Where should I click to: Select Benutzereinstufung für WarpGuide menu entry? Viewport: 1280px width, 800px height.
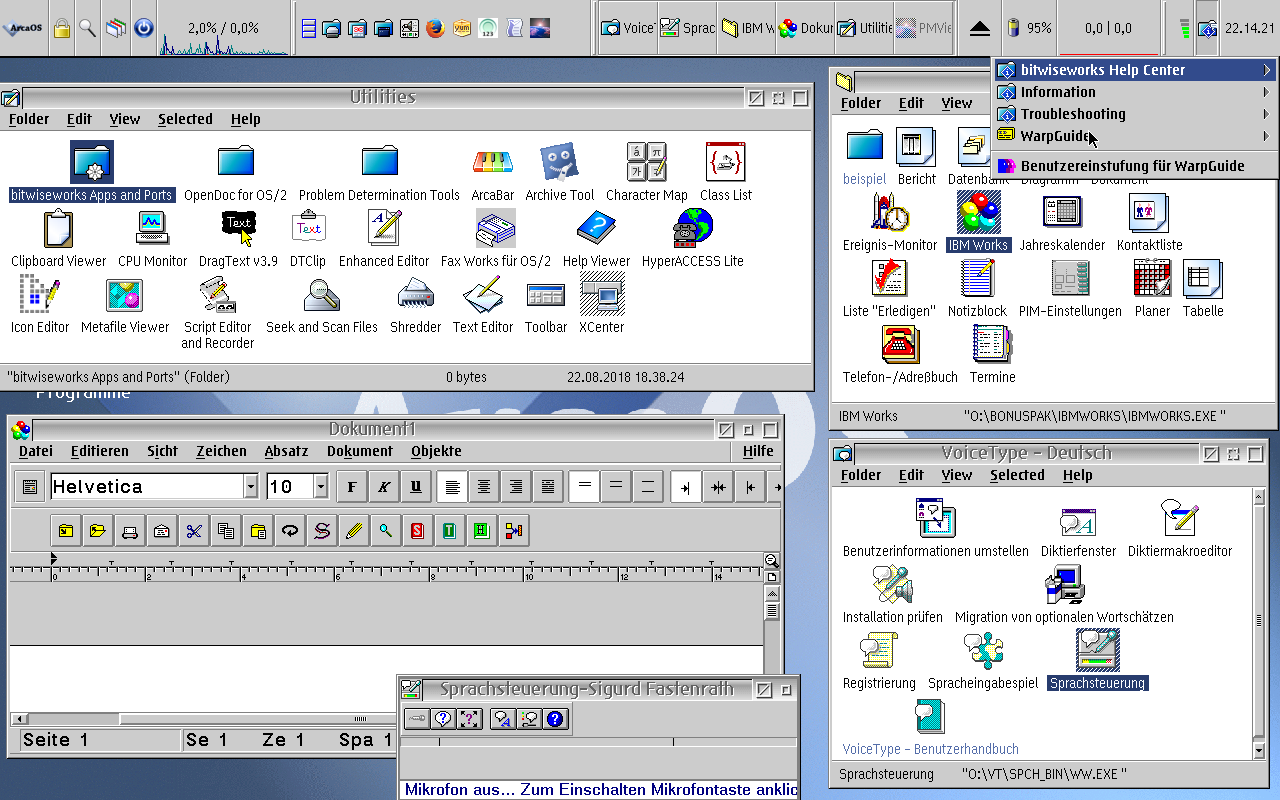1134,166
